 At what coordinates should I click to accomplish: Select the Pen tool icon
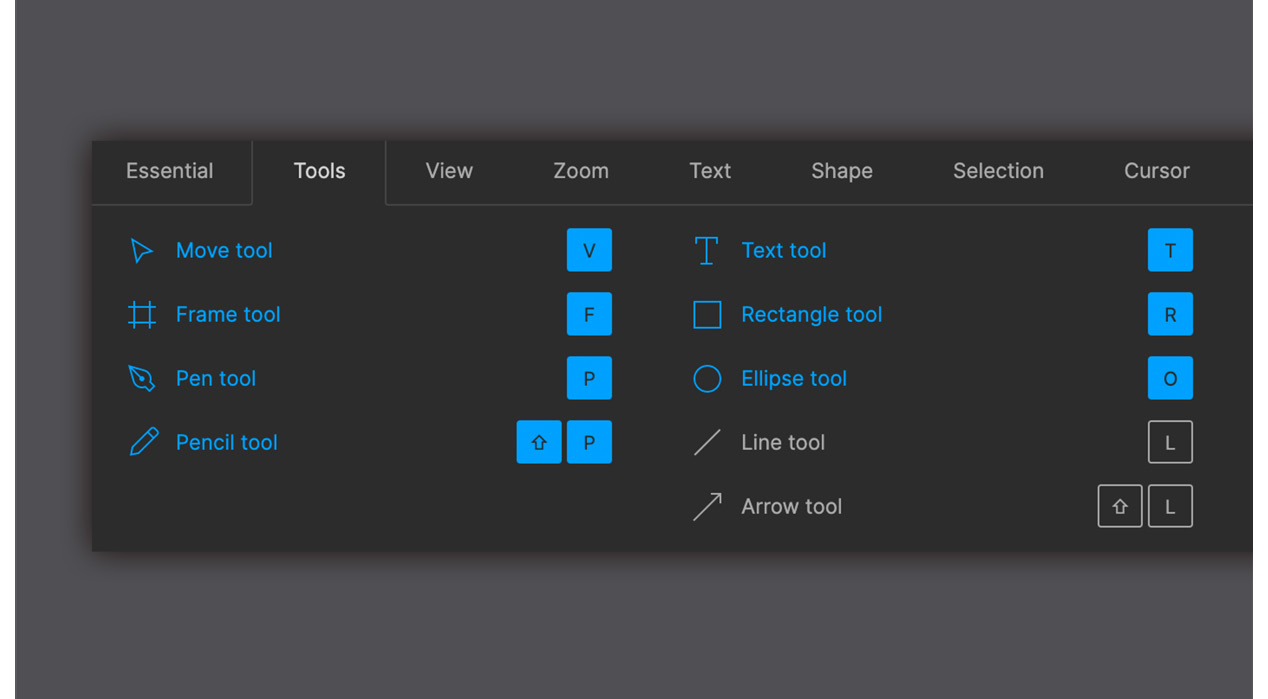point(142,378)
